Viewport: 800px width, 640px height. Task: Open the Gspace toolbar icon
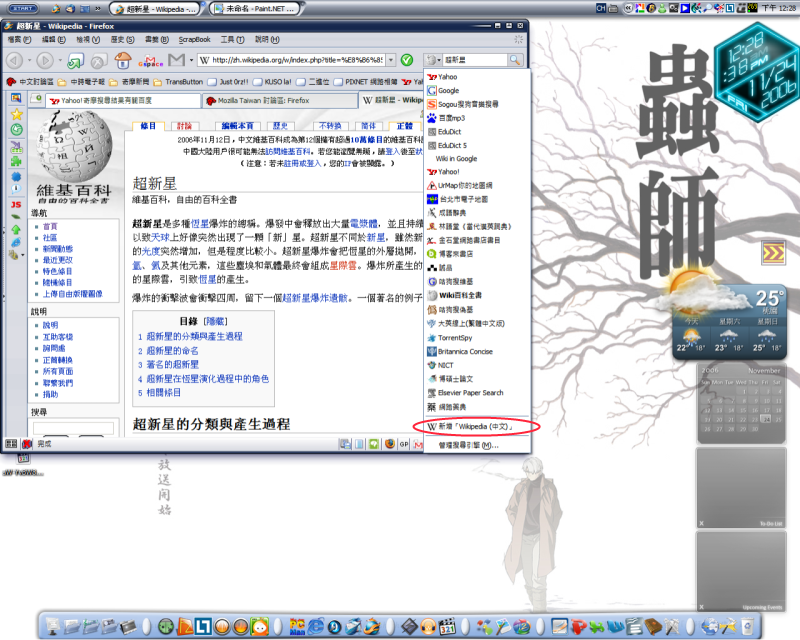(x=151, y=61)
